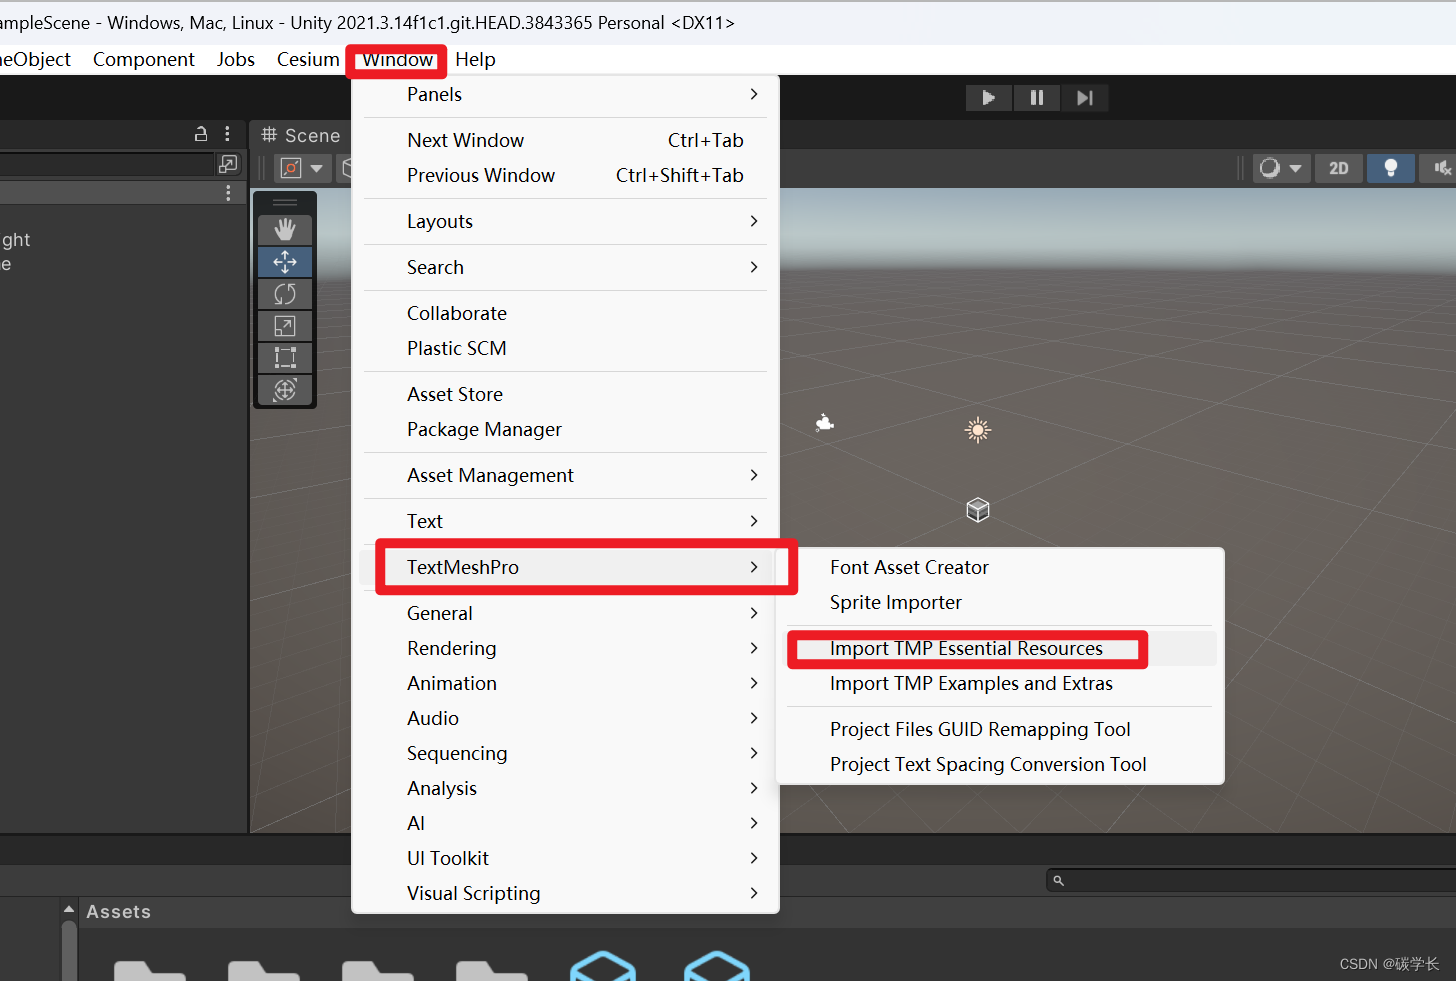Image resolution: width=1456 pixels, height=981 pixels.
Task: Open Project Files GUID Remapping Tool
Action: pyautogui.click(x=1000, y=729)
